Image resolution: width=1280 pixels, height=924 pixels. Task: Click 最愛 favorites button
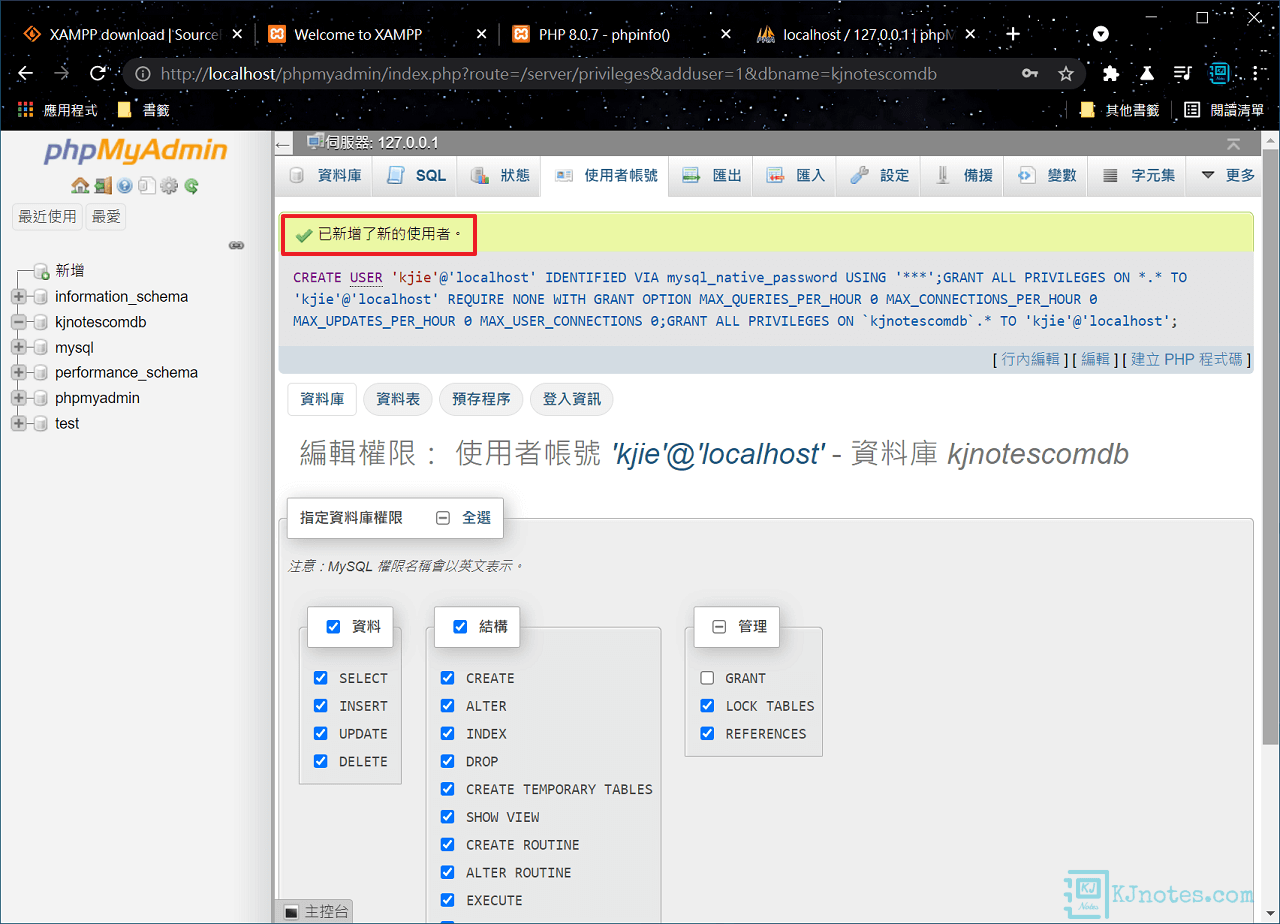point(106,217)
